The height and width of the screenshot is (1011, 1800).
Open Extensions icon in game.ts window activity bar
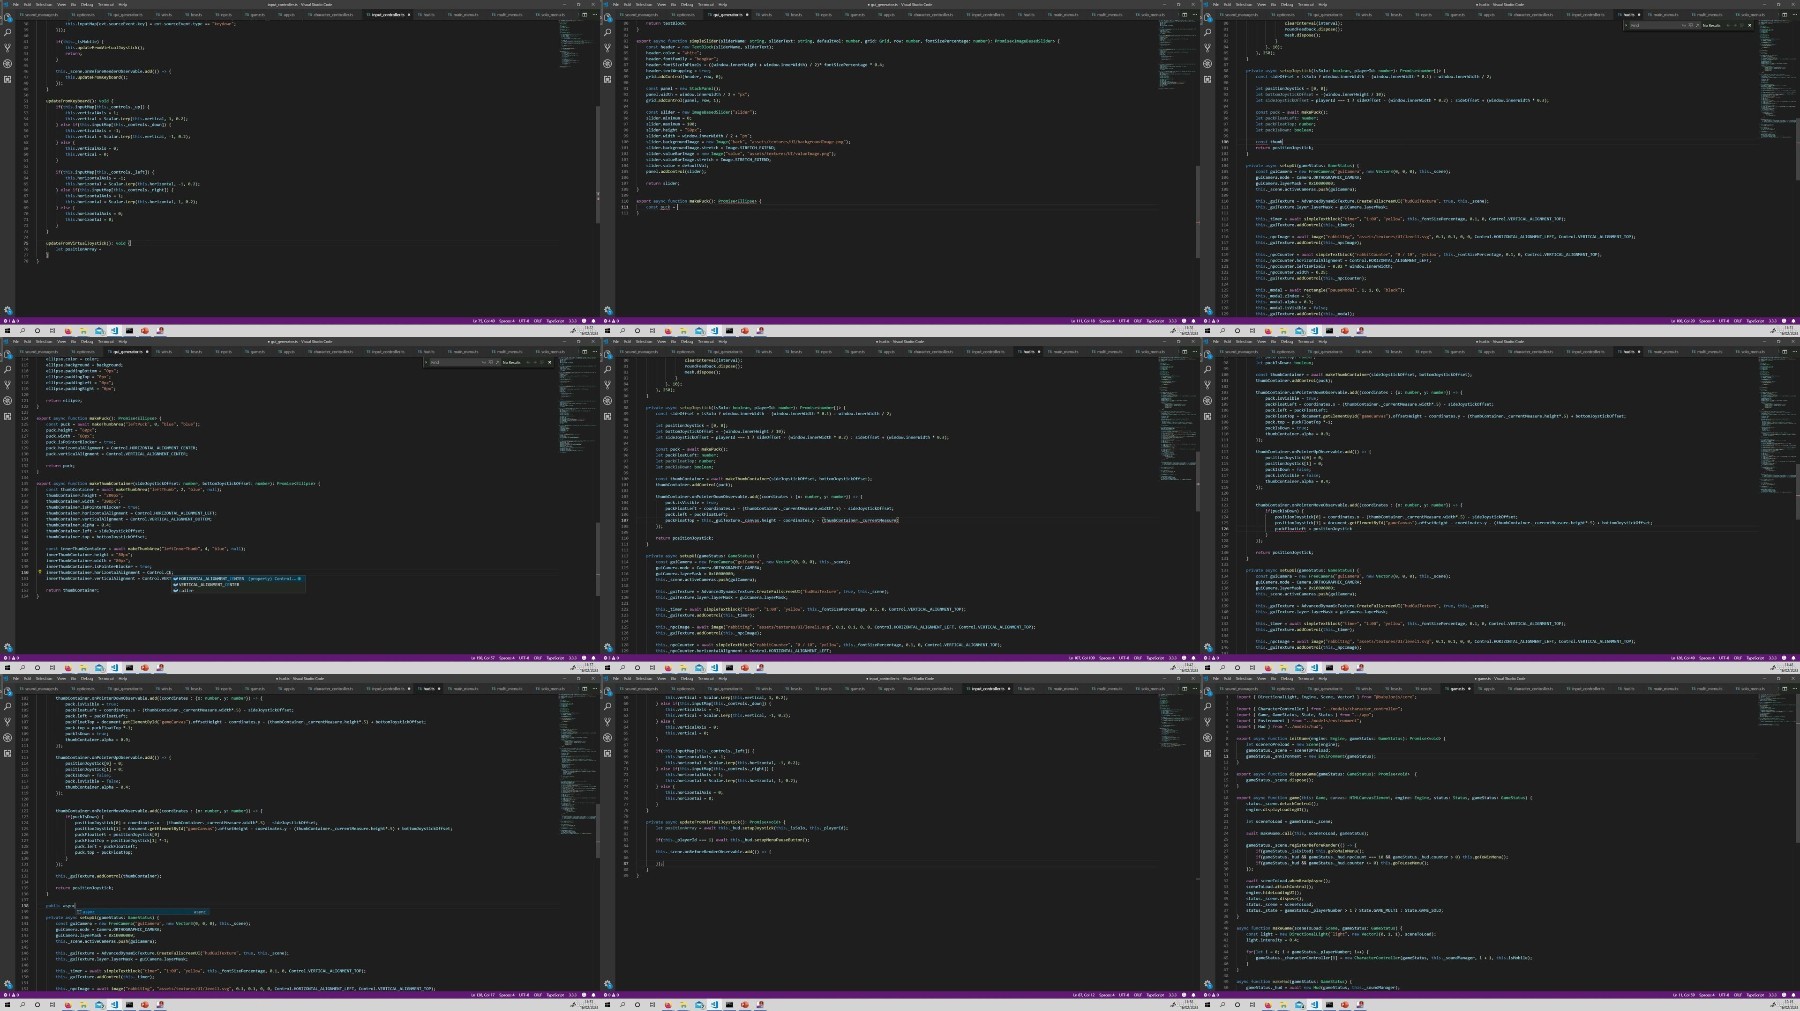[1207, 753]
